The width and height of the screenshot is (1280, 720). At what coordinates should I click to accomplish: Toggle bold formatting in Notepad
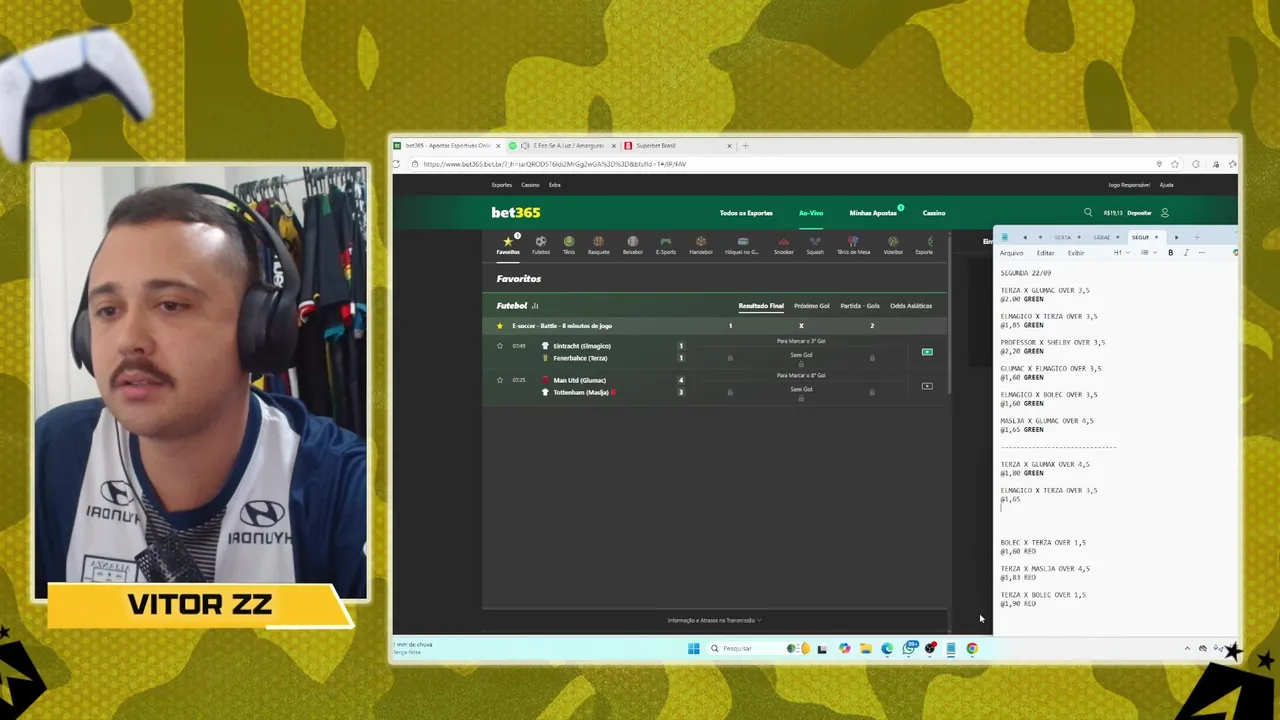coord(1171,253)
